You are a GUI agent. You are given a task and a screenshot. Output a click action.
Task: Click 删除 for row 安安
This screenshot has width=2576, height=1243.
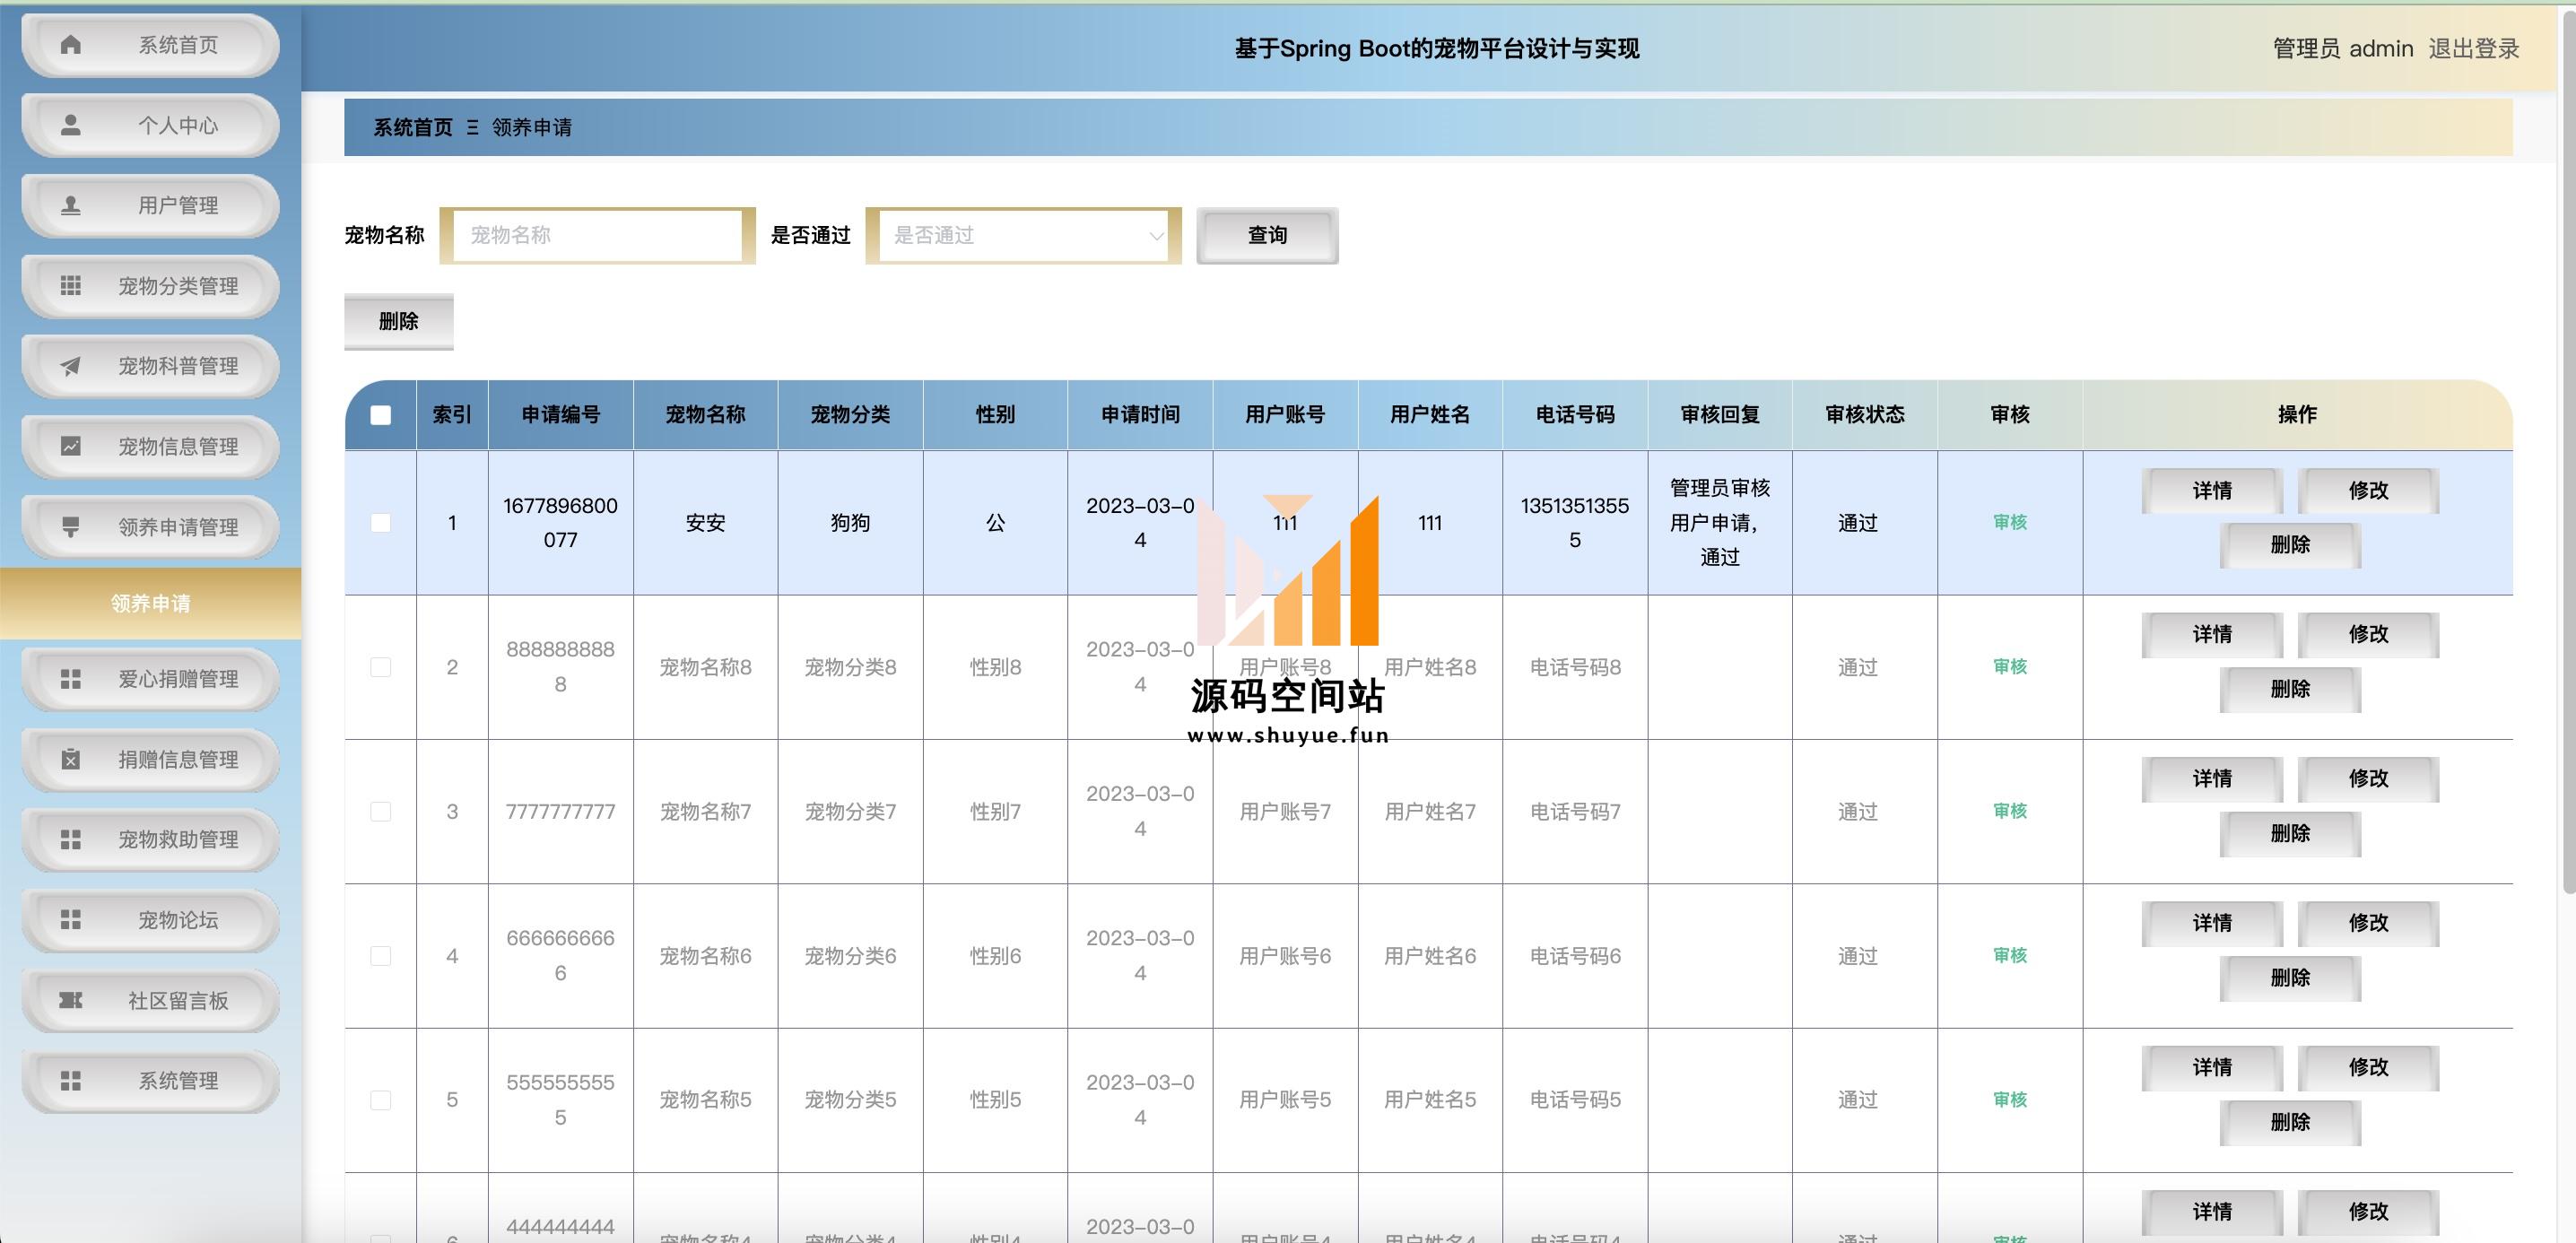coord(2290,545)
